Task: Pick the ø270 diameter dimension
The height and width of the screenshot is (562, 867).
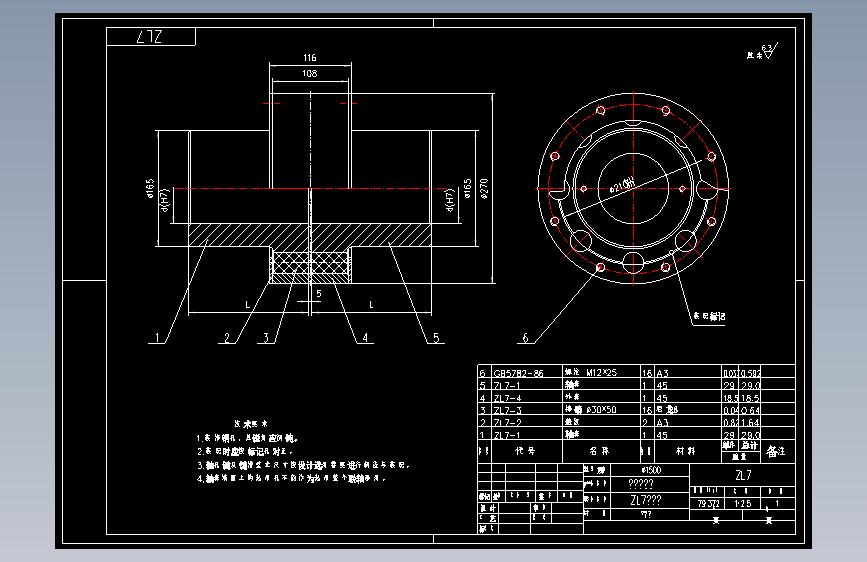Action: pyautogui.click(x=484, y=188)
